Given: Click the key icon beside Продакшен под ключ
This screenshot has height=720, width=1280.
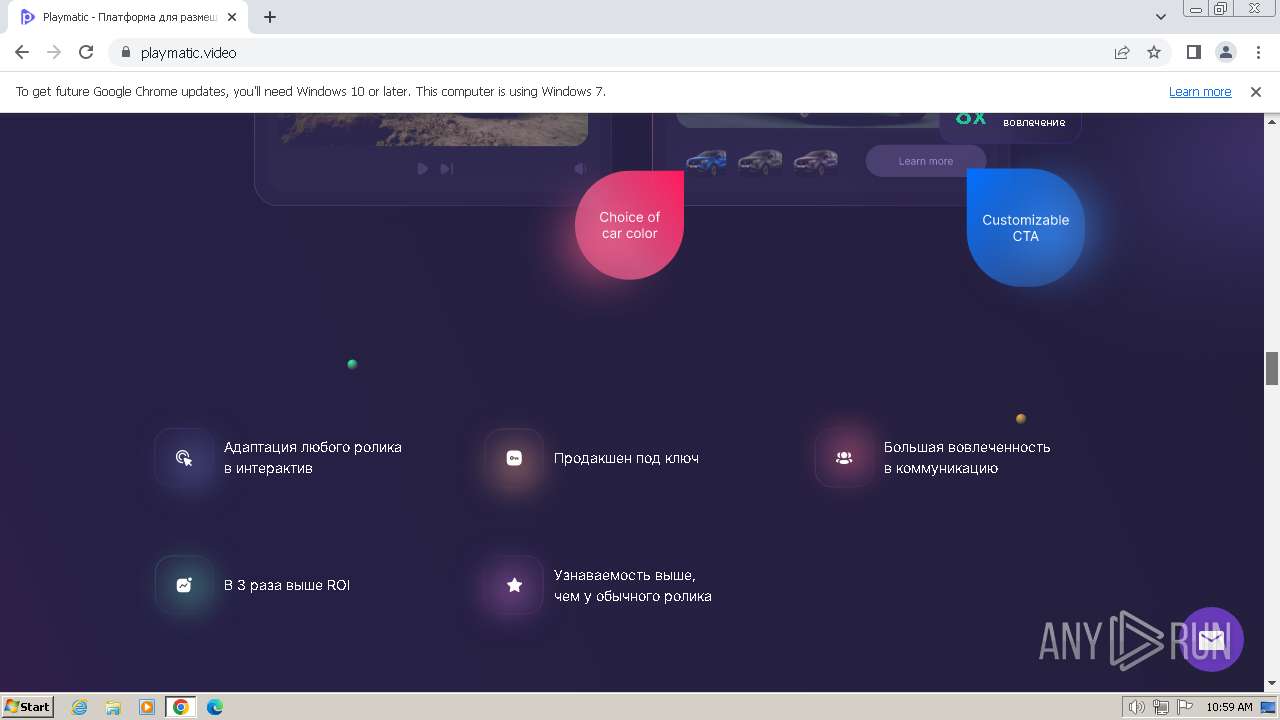Looking at the screenshot, I should click(x=514, y=458).
